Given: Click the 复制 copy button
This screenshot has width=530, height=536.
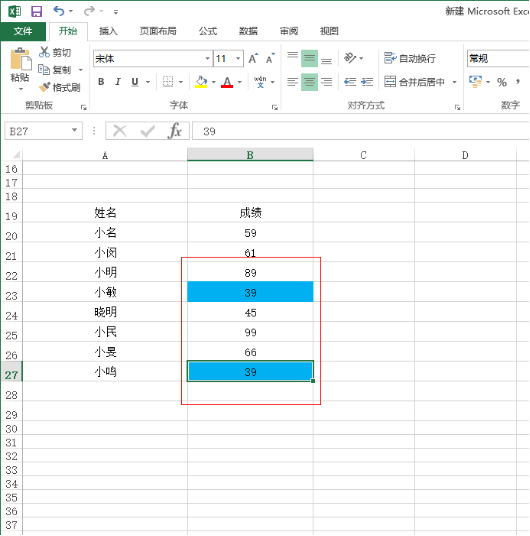Looking at the screenshot, I should [x=55, y=70].
